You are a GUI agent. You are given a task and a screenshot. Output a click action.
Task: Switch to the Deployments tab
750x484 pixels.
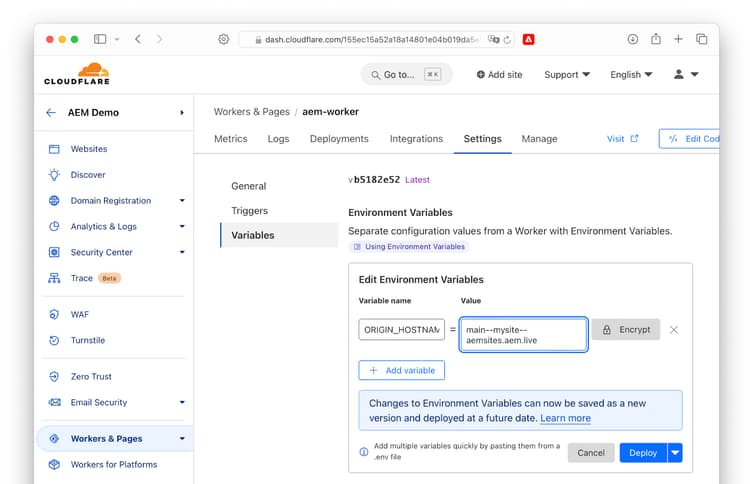coord(339,139)
